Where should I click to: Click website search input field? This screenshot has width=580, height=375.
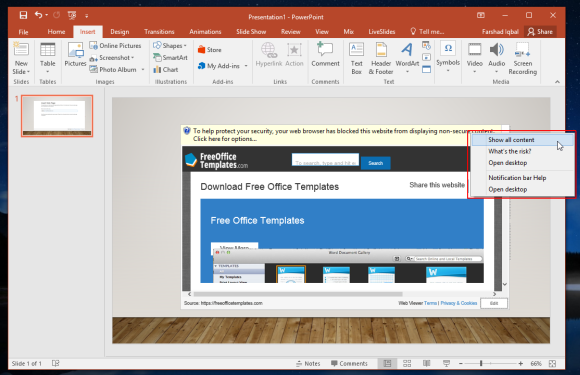pyautogui.click(x=325, y=160)
